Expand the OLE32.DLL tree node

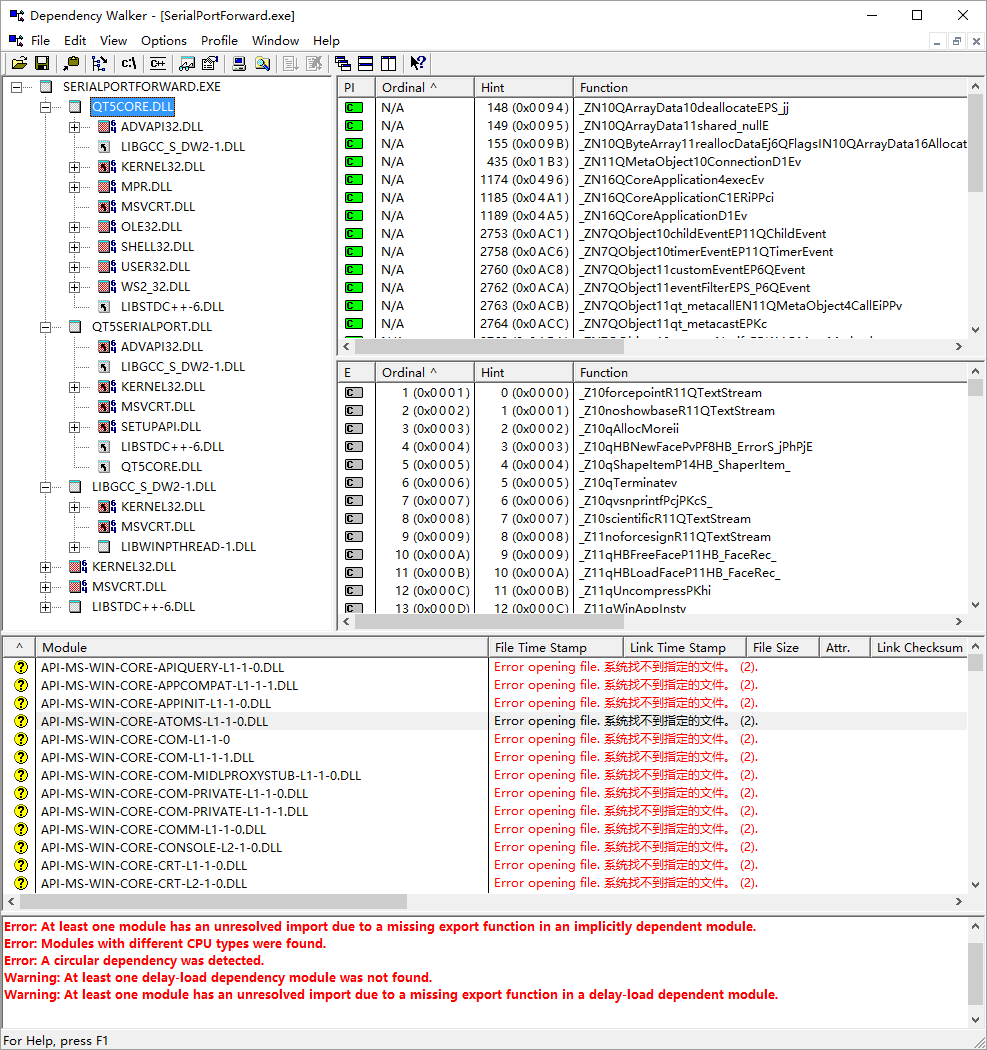point(74,227)
